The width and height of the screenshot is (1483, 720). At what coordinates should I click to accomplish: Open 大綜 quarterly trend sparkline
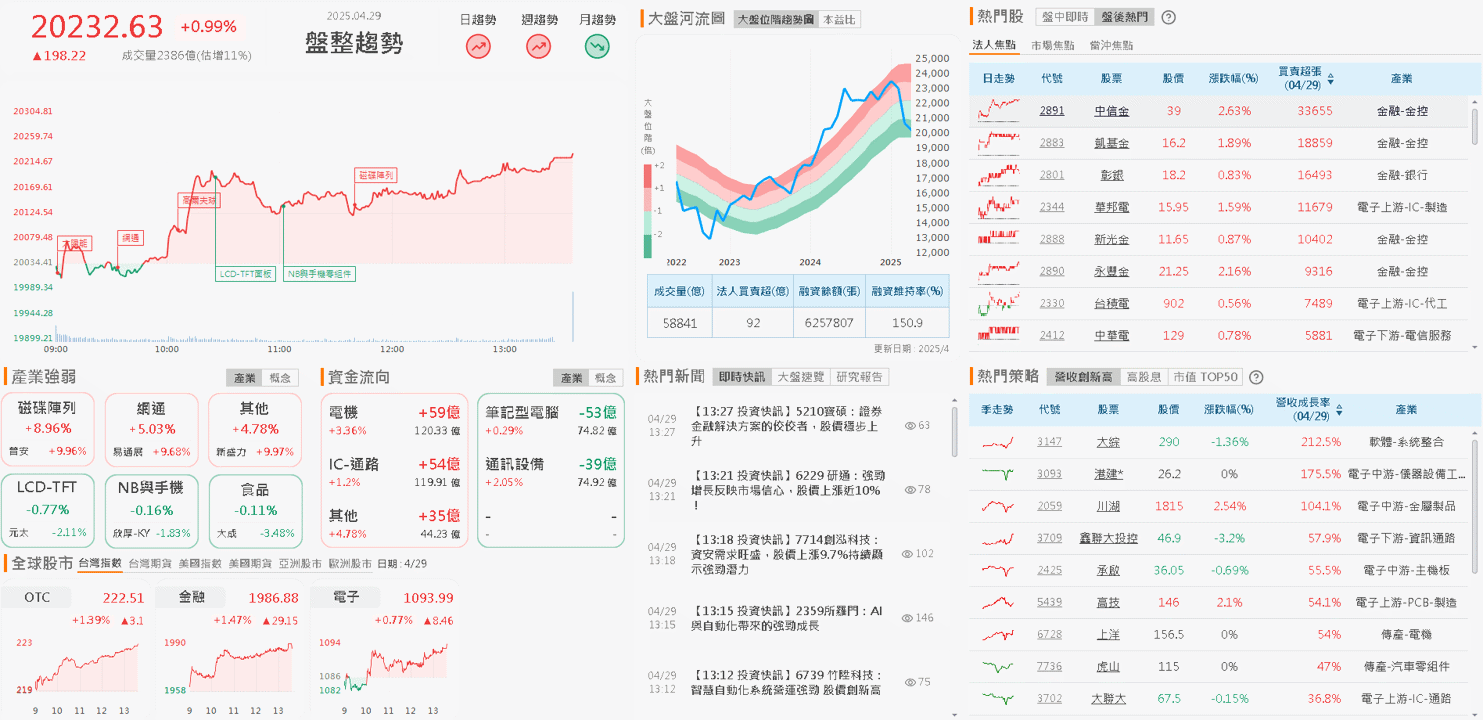[x=999, y=442]
